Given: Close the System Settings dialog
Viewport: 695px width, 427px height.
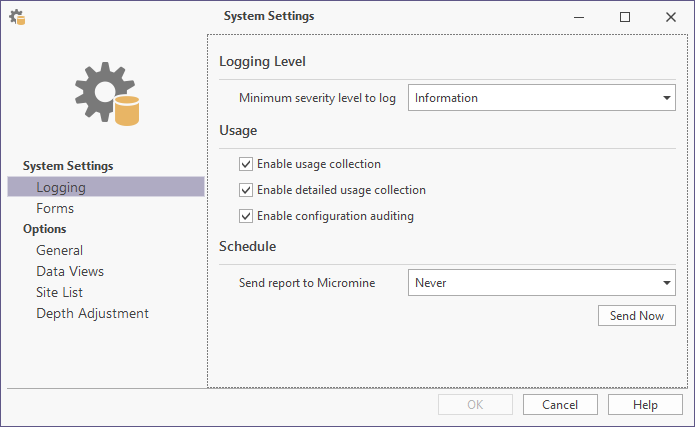Looking at the screenshot, I should click(671, 17).
